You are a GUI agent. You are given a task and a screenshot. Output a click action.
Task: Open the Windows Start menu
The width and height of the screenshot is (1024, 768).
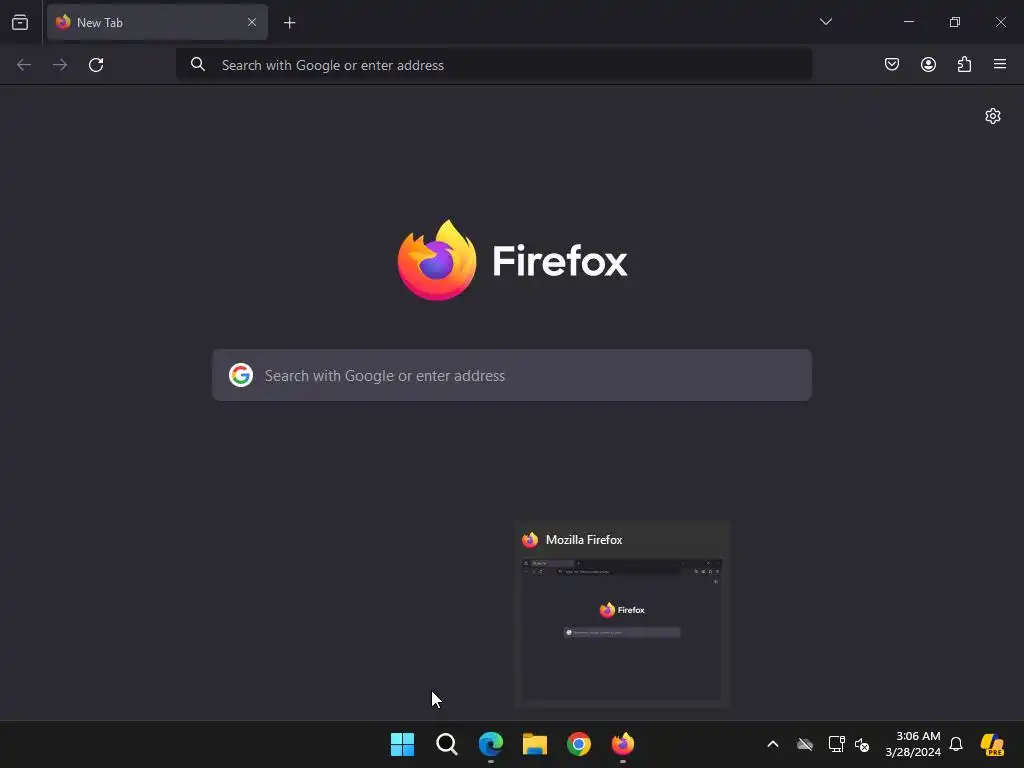(402, 744)
